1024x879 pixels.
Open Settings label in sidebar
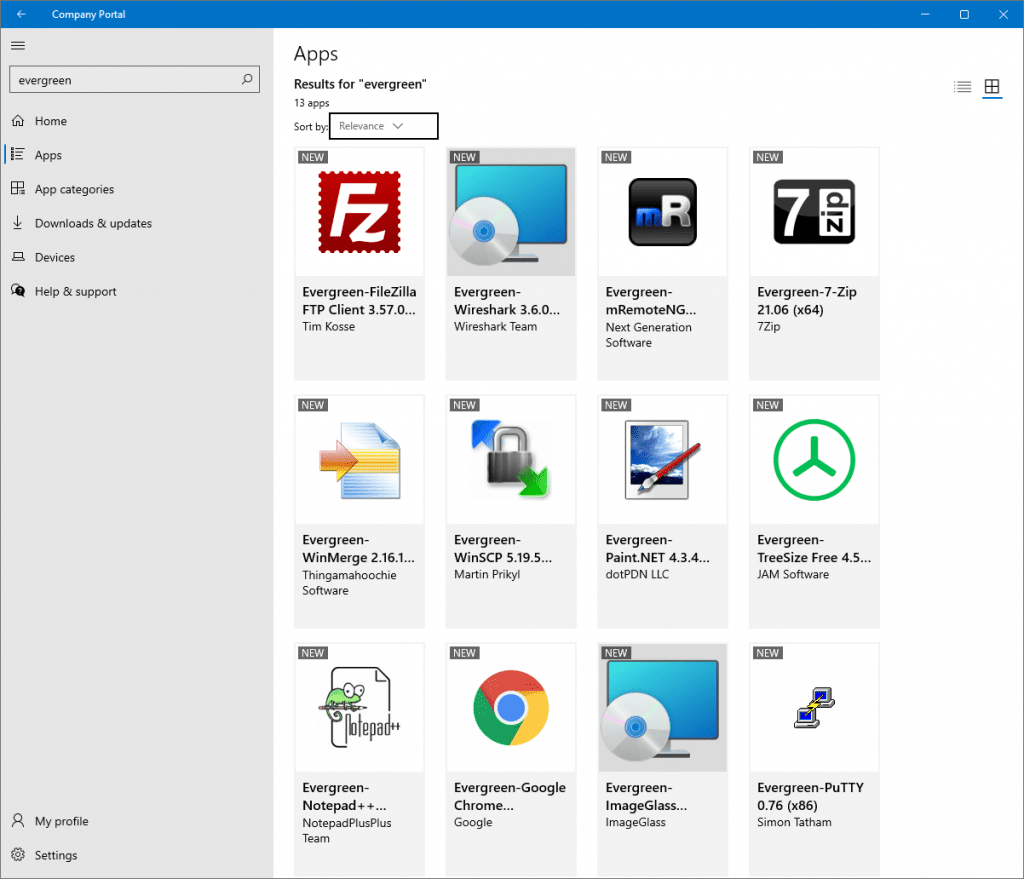tap(56, 855)
